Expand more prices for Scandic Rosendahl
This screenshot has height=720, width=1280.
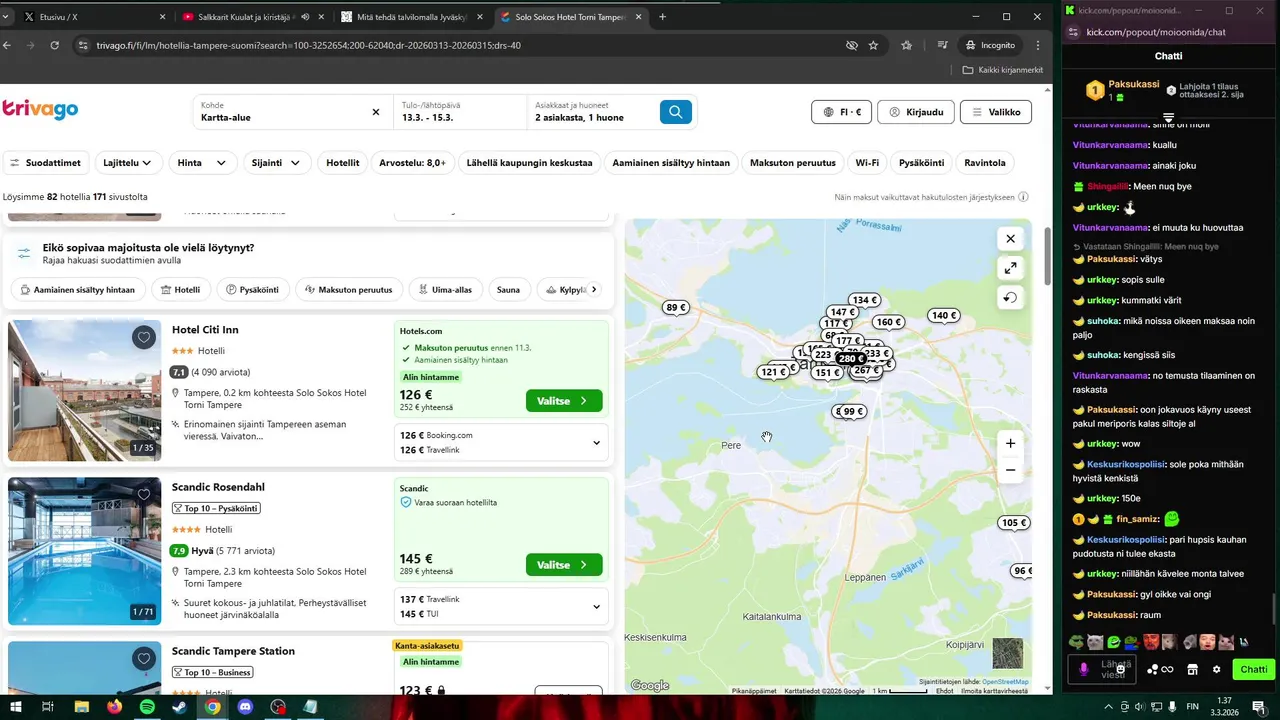pos(596,606)
